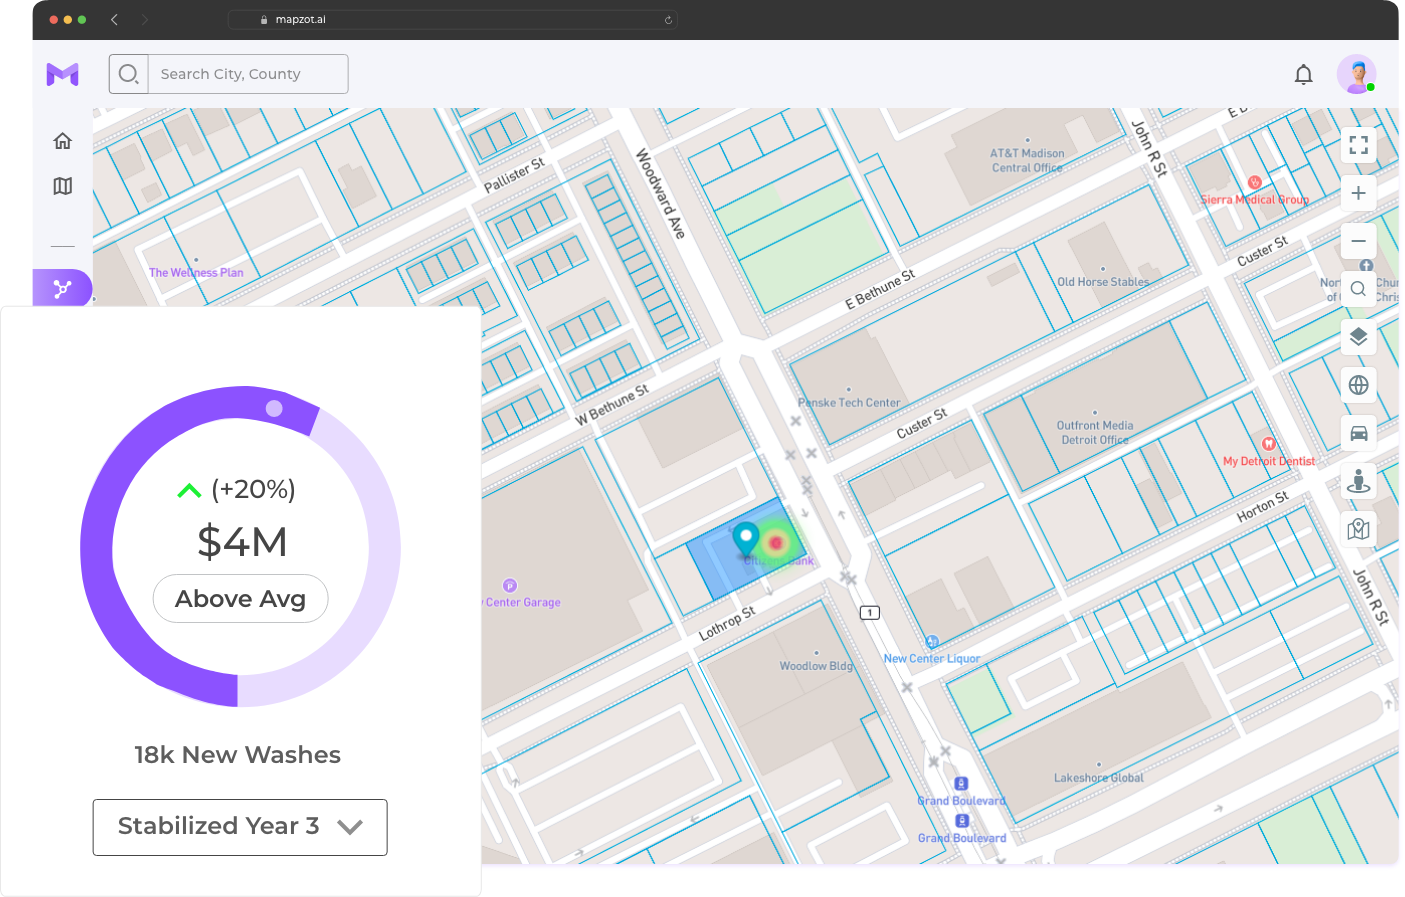Go to Home in sidebar

tap(63, 141)
